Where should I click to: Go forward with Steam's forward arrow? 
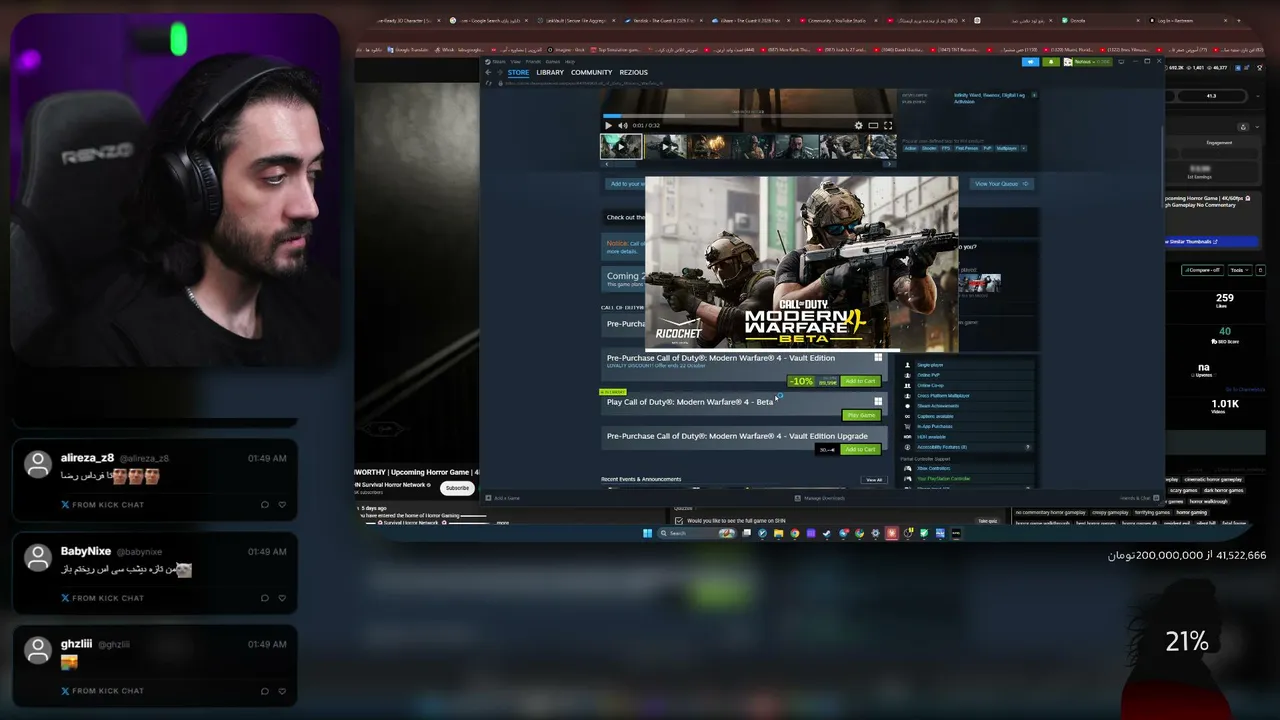pyautogui.click(x=499, y=72)
